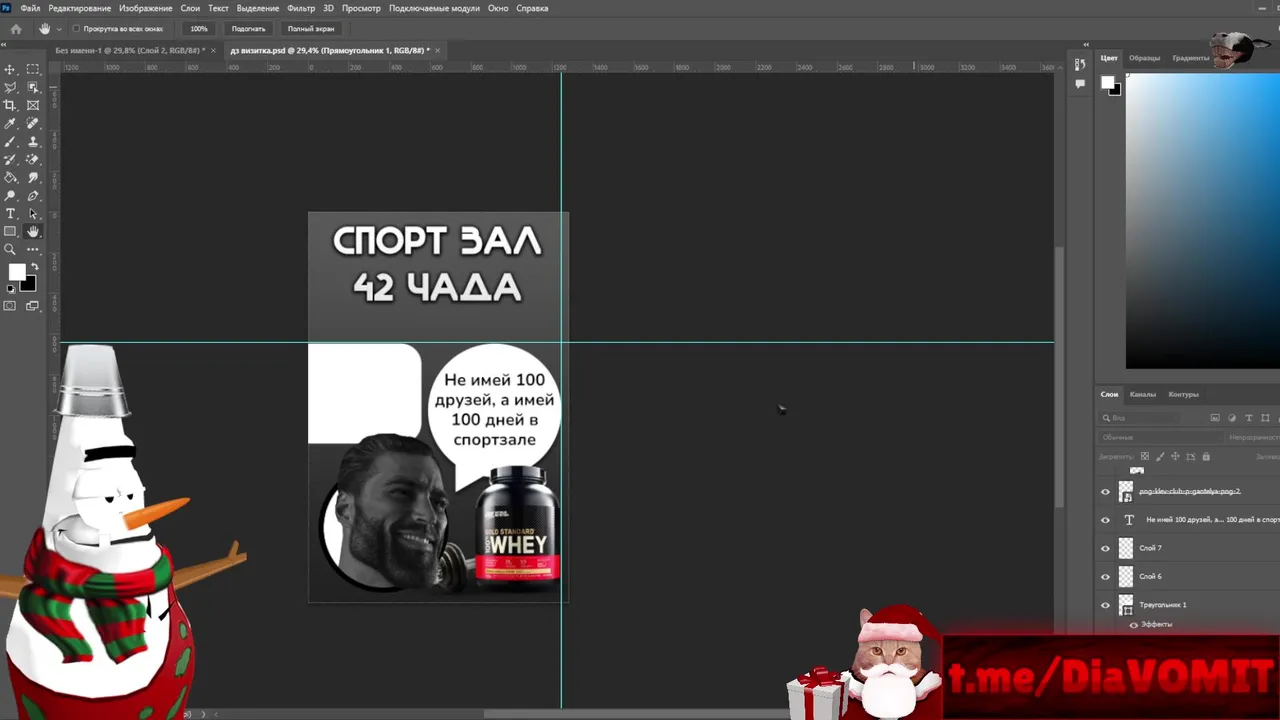
Task: Click the foreground color swatch in toolbox
Action: point(16,273)
